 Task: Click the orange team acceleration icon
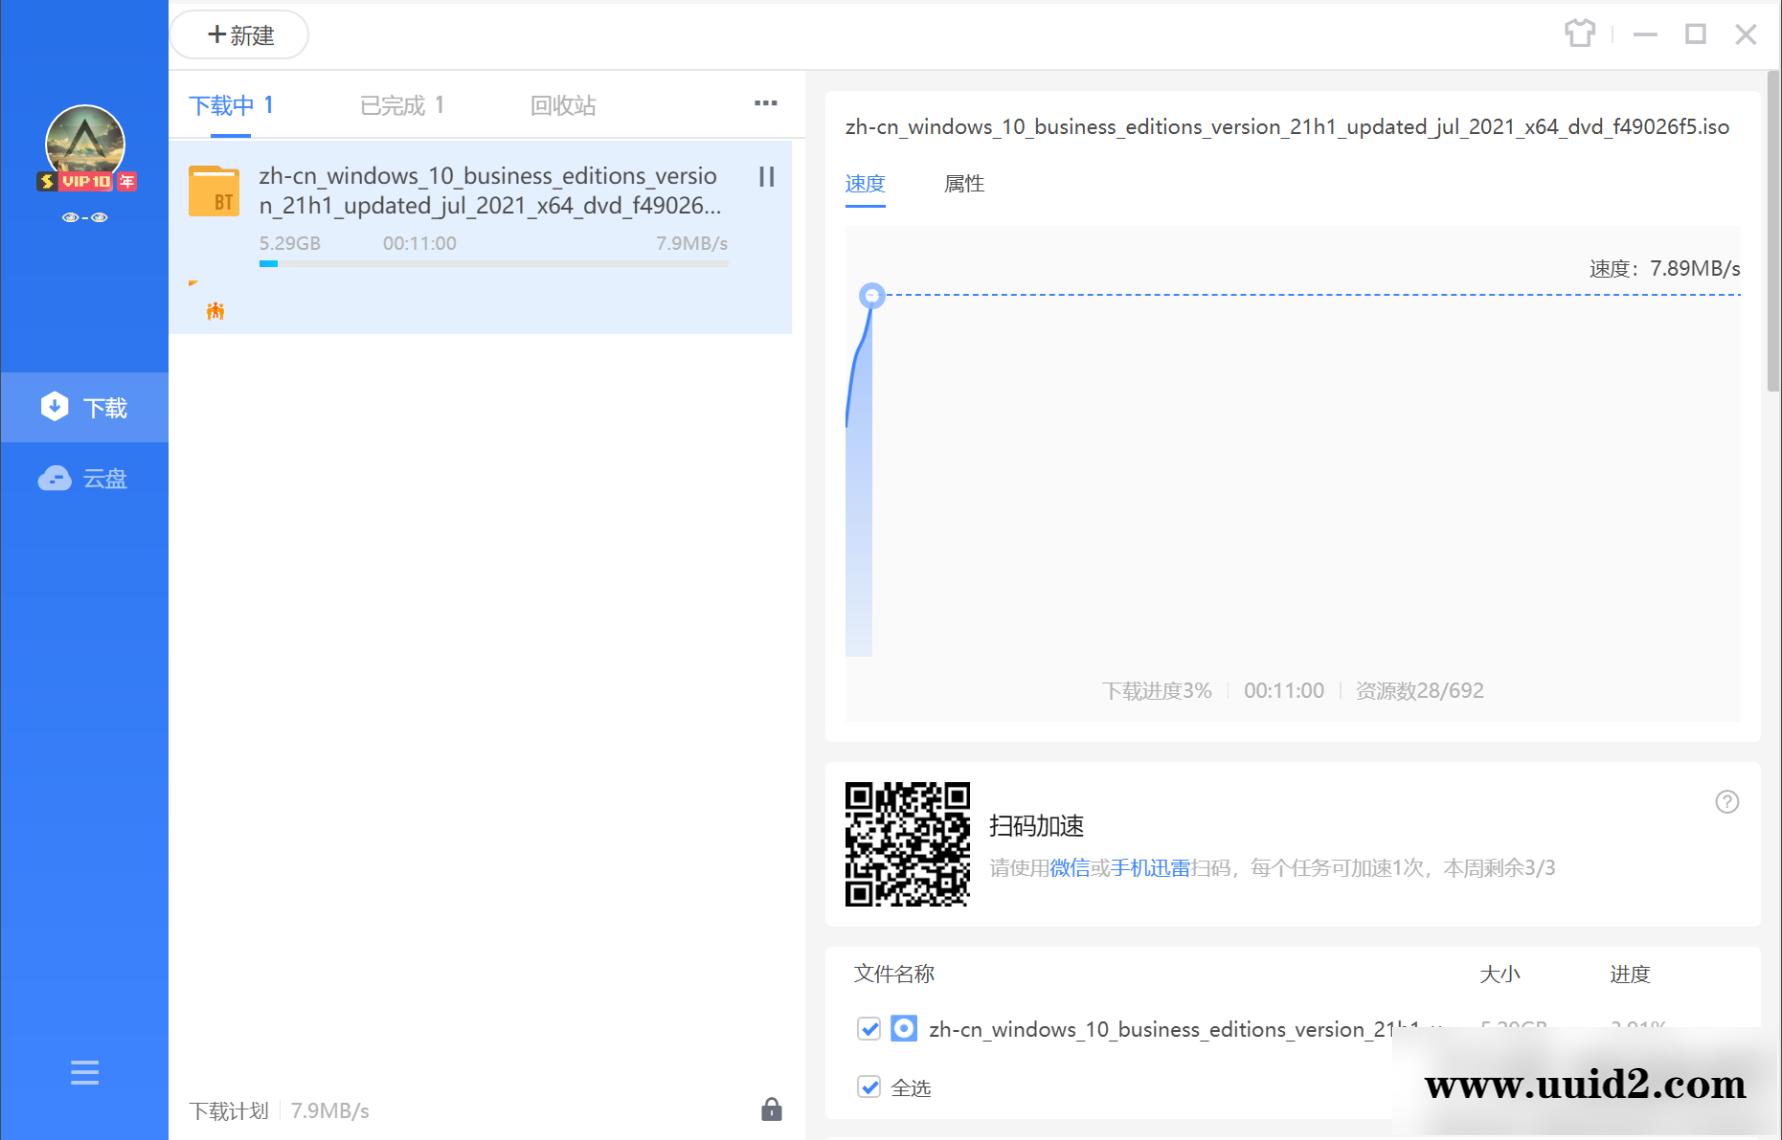click(x=215, y=311)
